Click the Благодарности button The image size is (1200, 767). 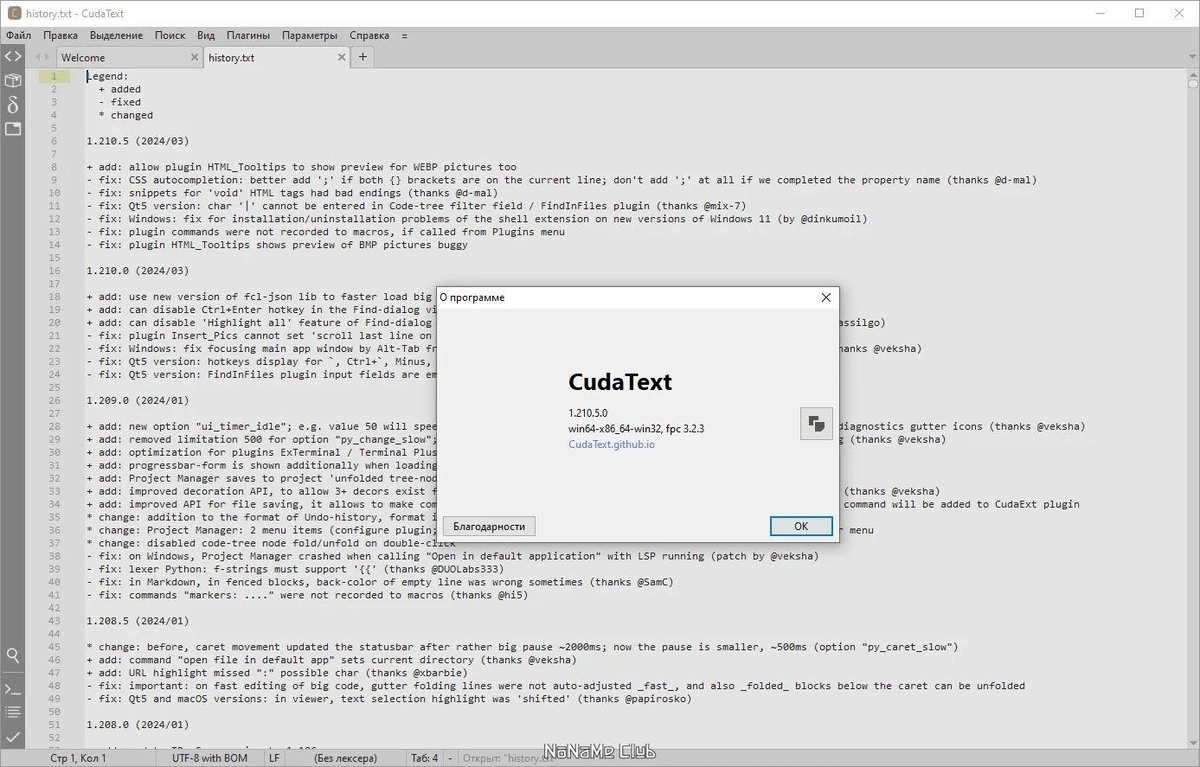(489, 526)
